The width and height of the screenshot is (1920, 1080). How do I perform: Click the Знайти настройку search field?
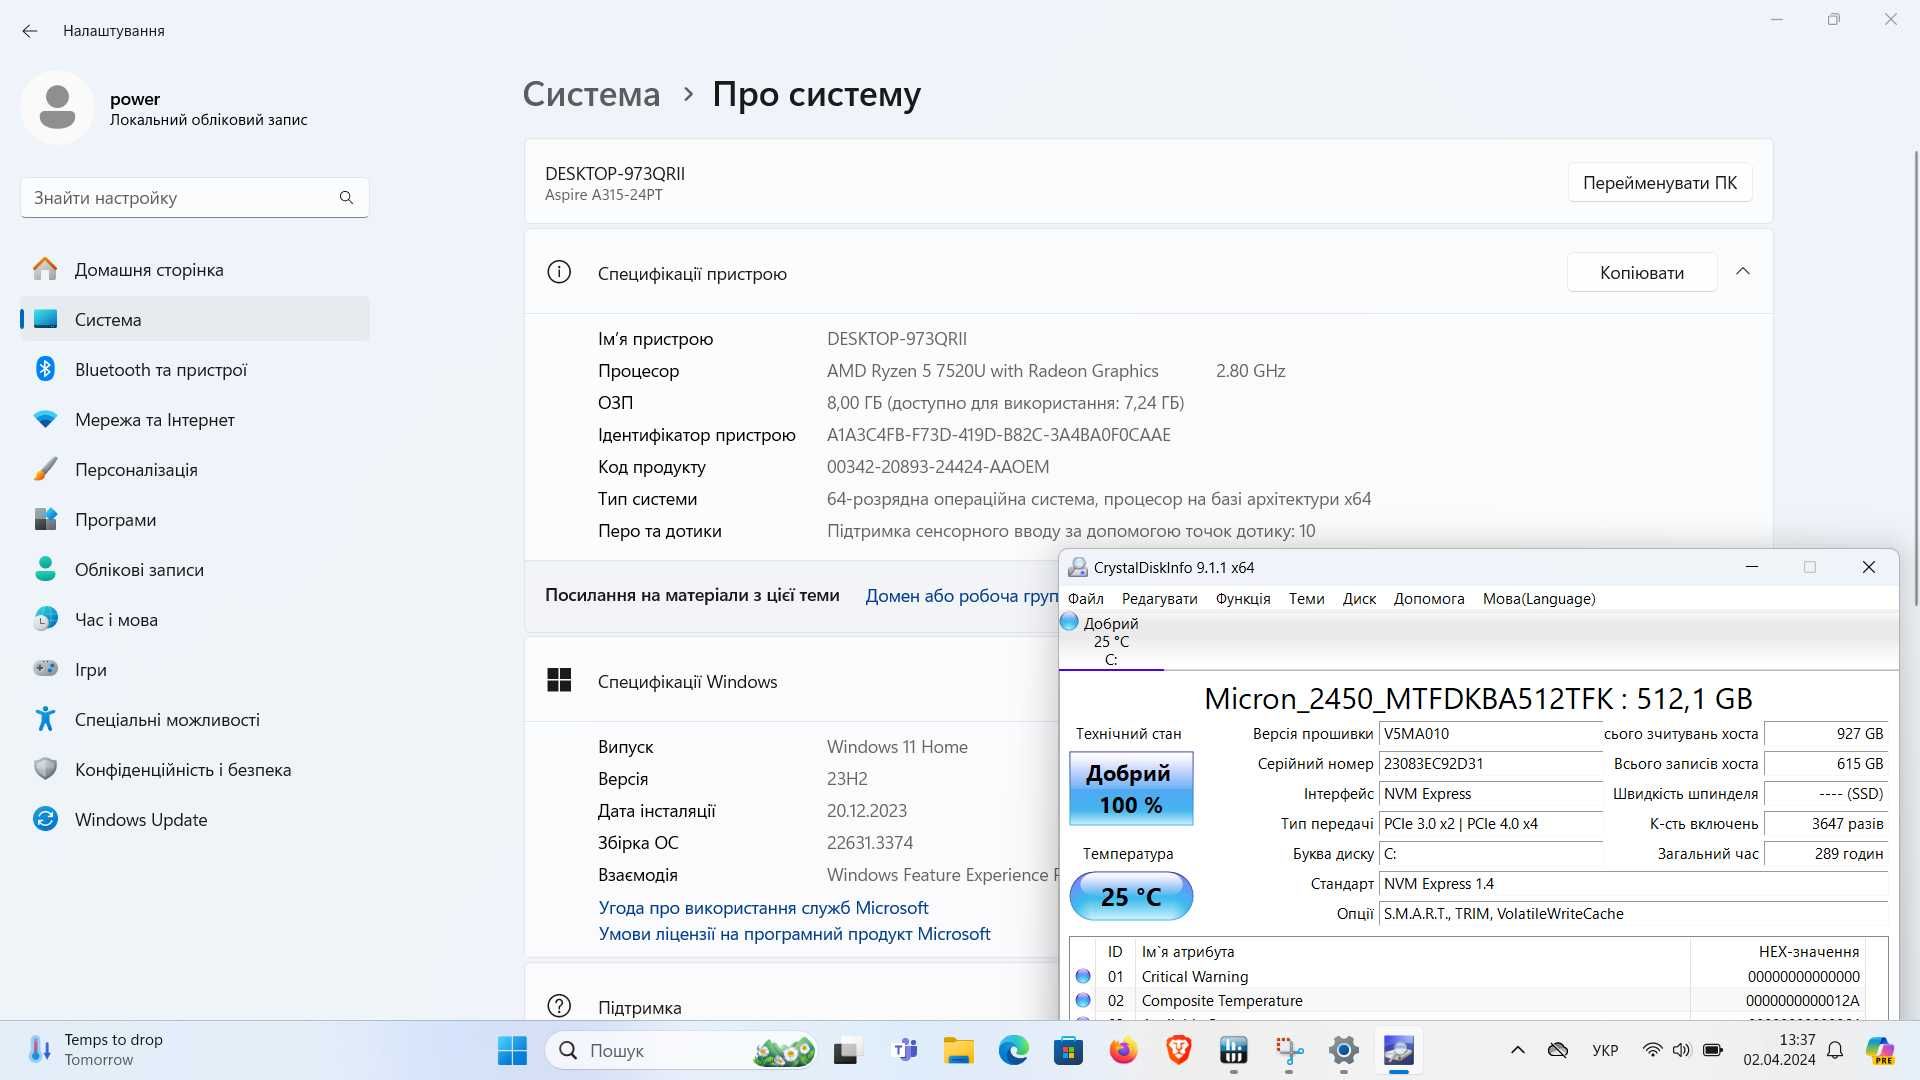(195, 198)
